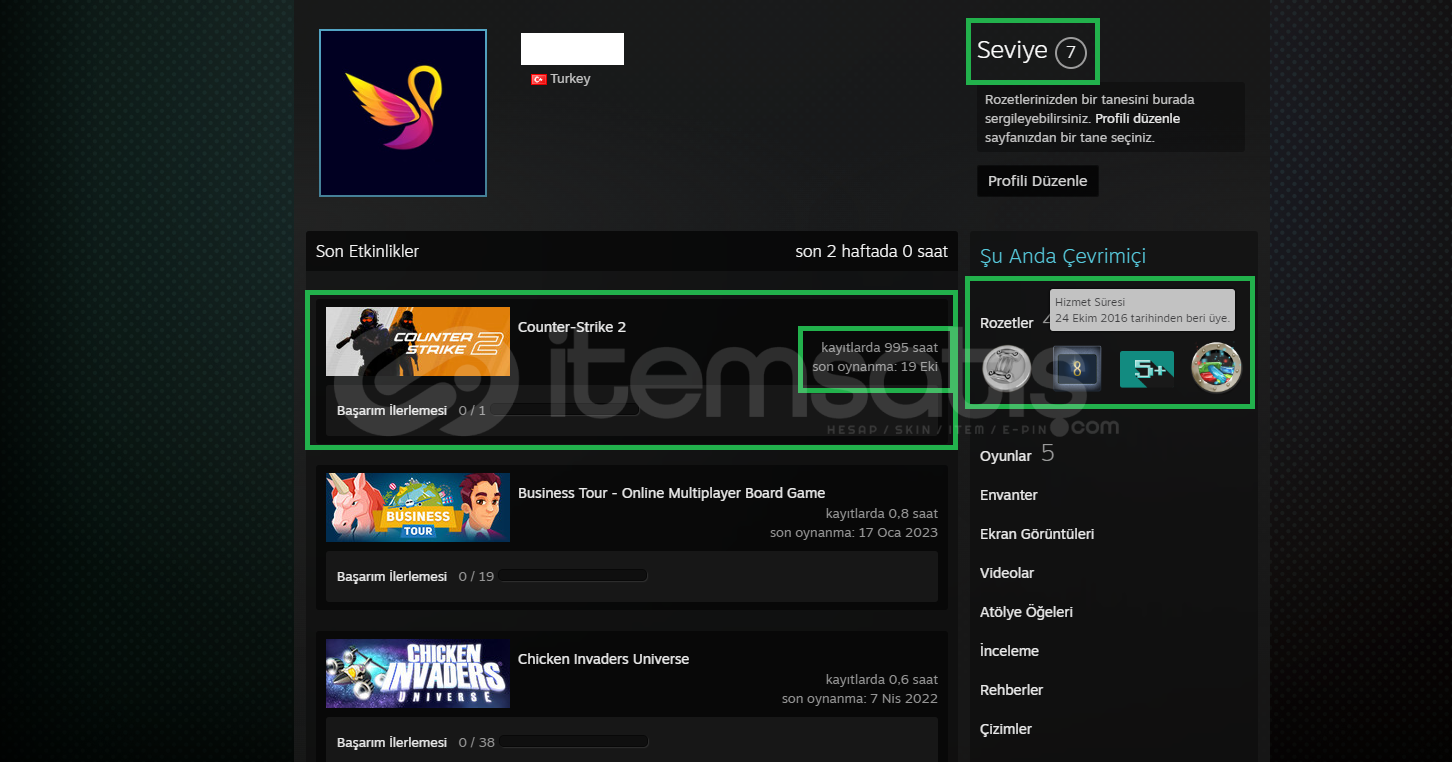Open the Çizimler artwork section
1452x762 pixels.
(x=1006, y=729)
